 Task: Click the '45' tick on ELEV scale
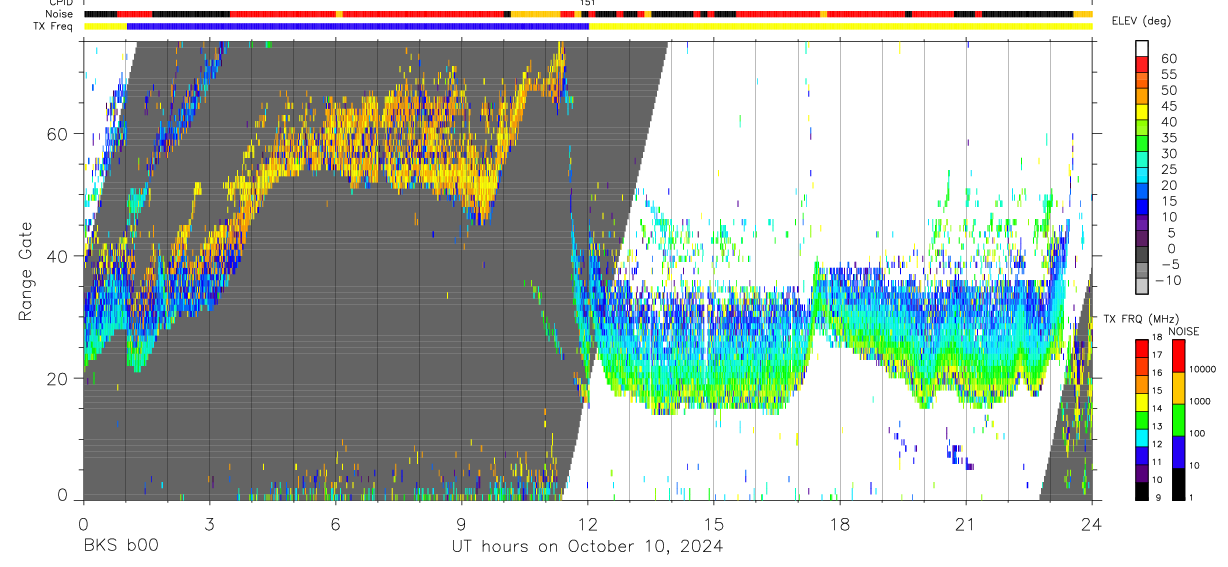click(1168, 106)
